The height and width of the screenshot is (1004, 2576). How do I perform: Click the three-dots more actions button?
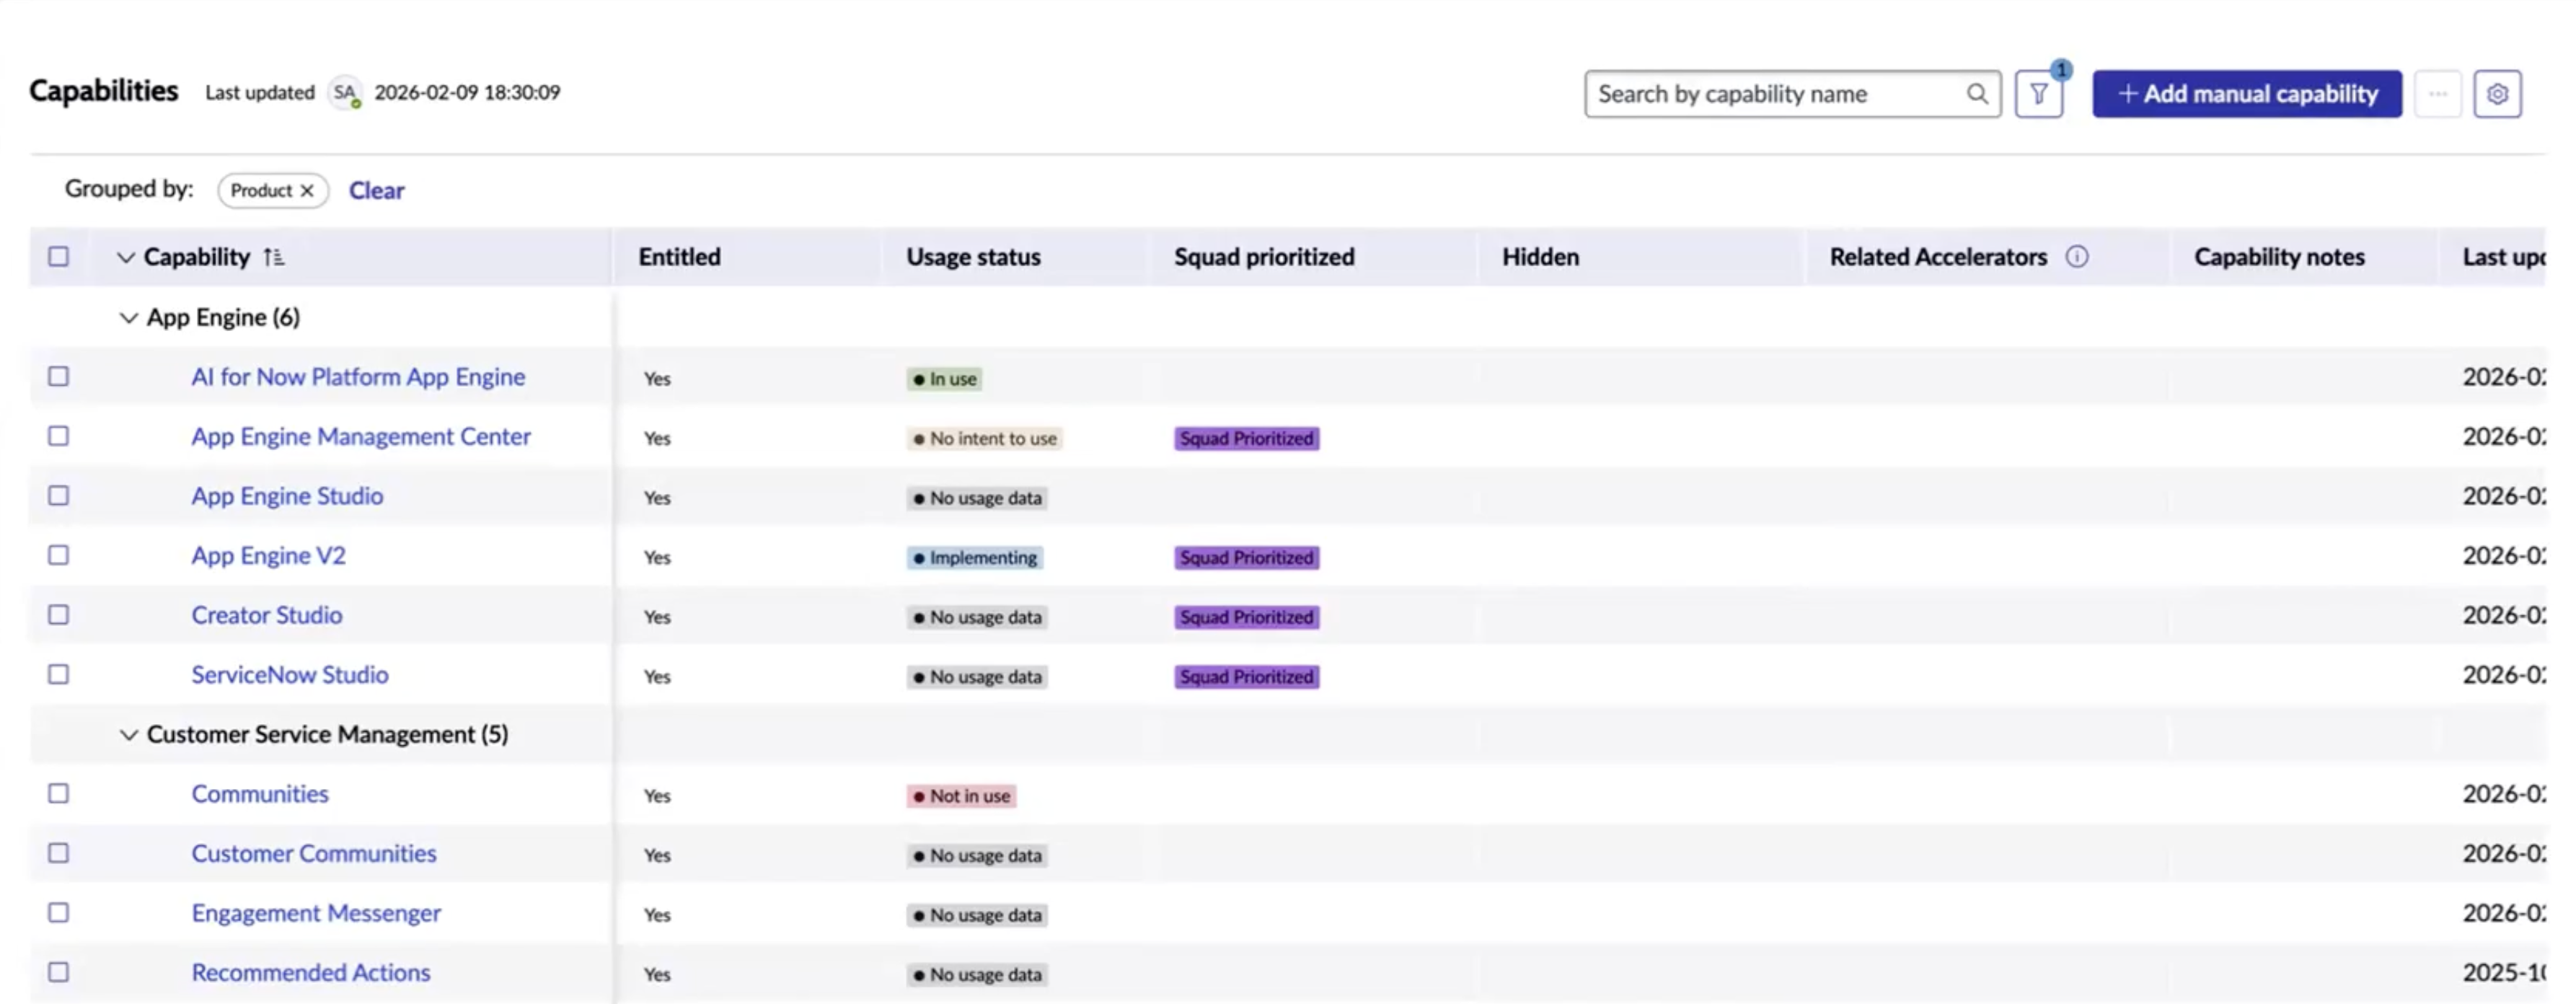[x=2438, y=94]
